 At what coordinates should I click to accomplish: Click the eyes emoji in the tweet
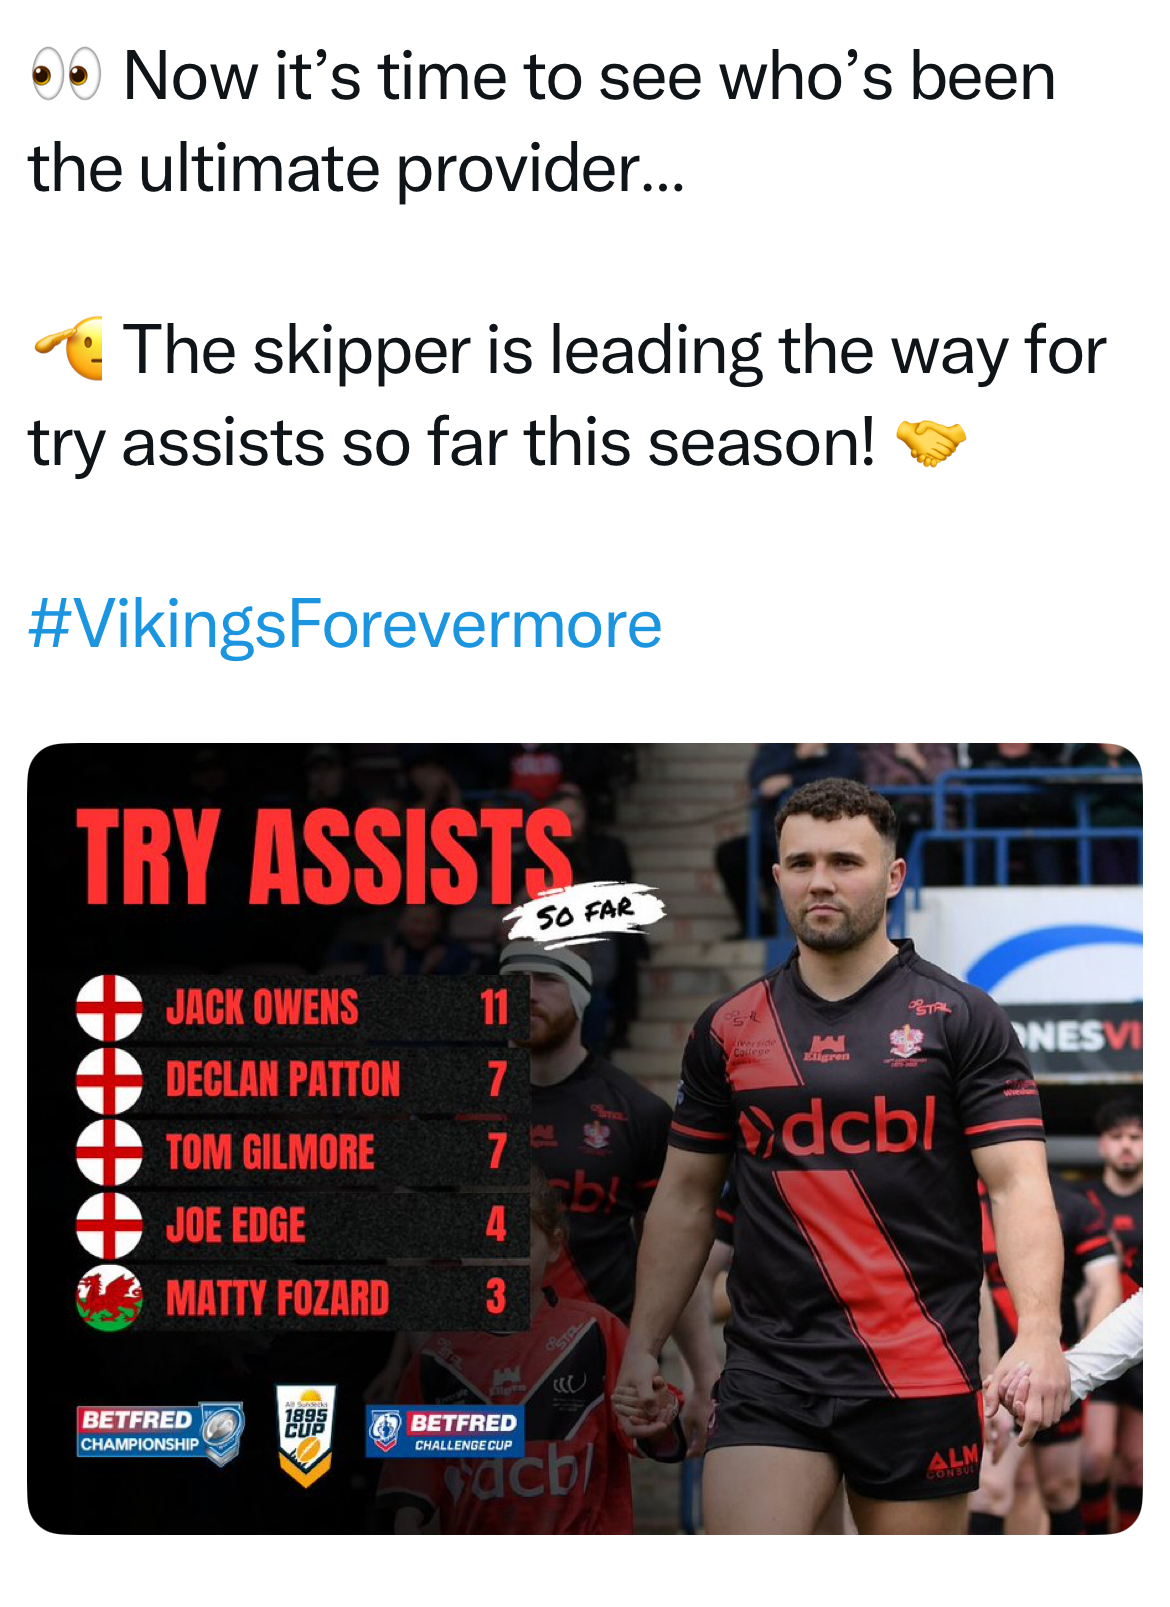coord(66,76)
